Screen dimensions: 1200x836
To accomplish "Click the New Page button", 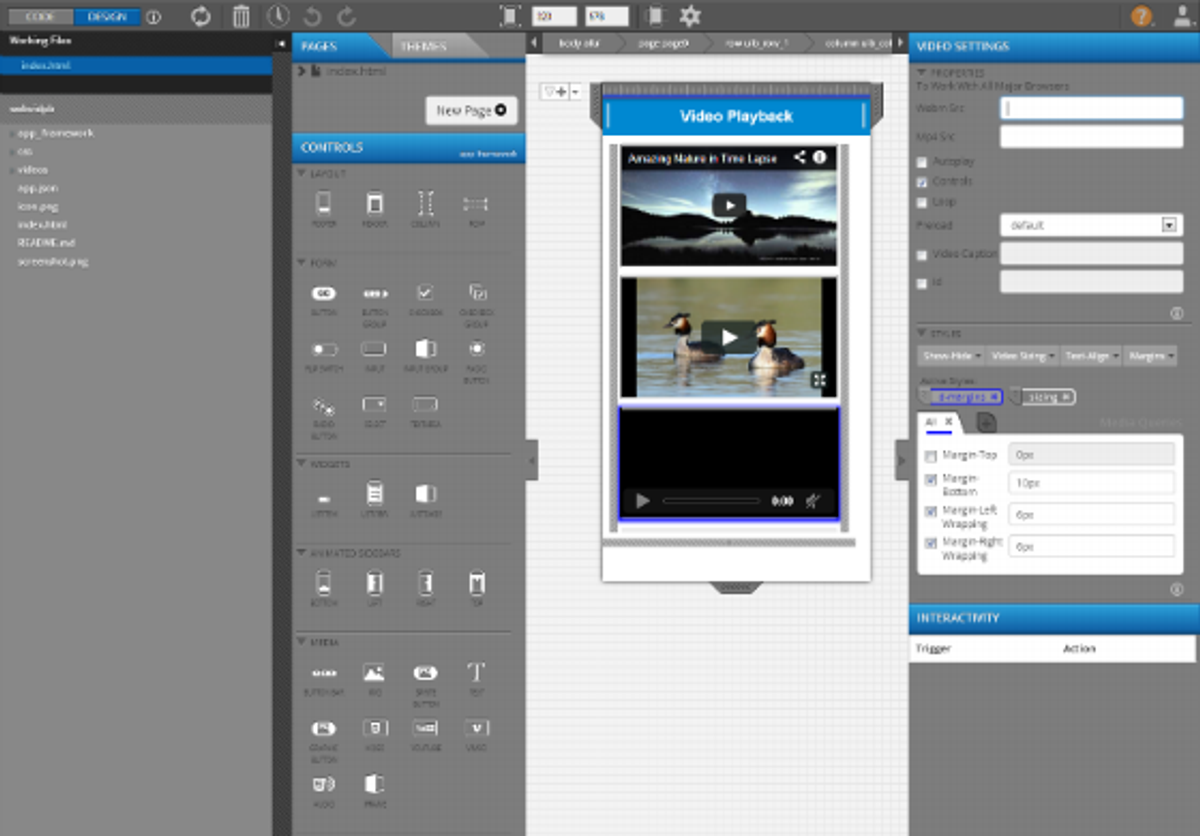I will tap(470, 111).
